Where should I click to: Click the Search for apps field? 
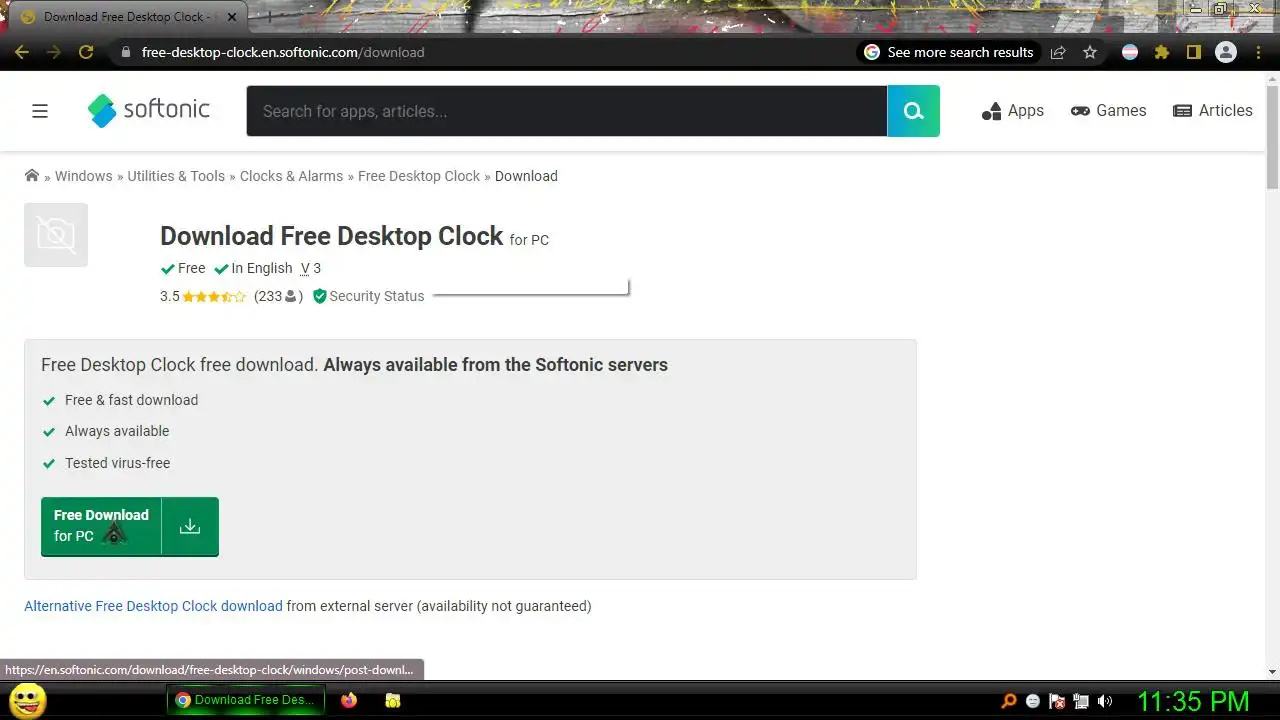click(x=567, y=111)
